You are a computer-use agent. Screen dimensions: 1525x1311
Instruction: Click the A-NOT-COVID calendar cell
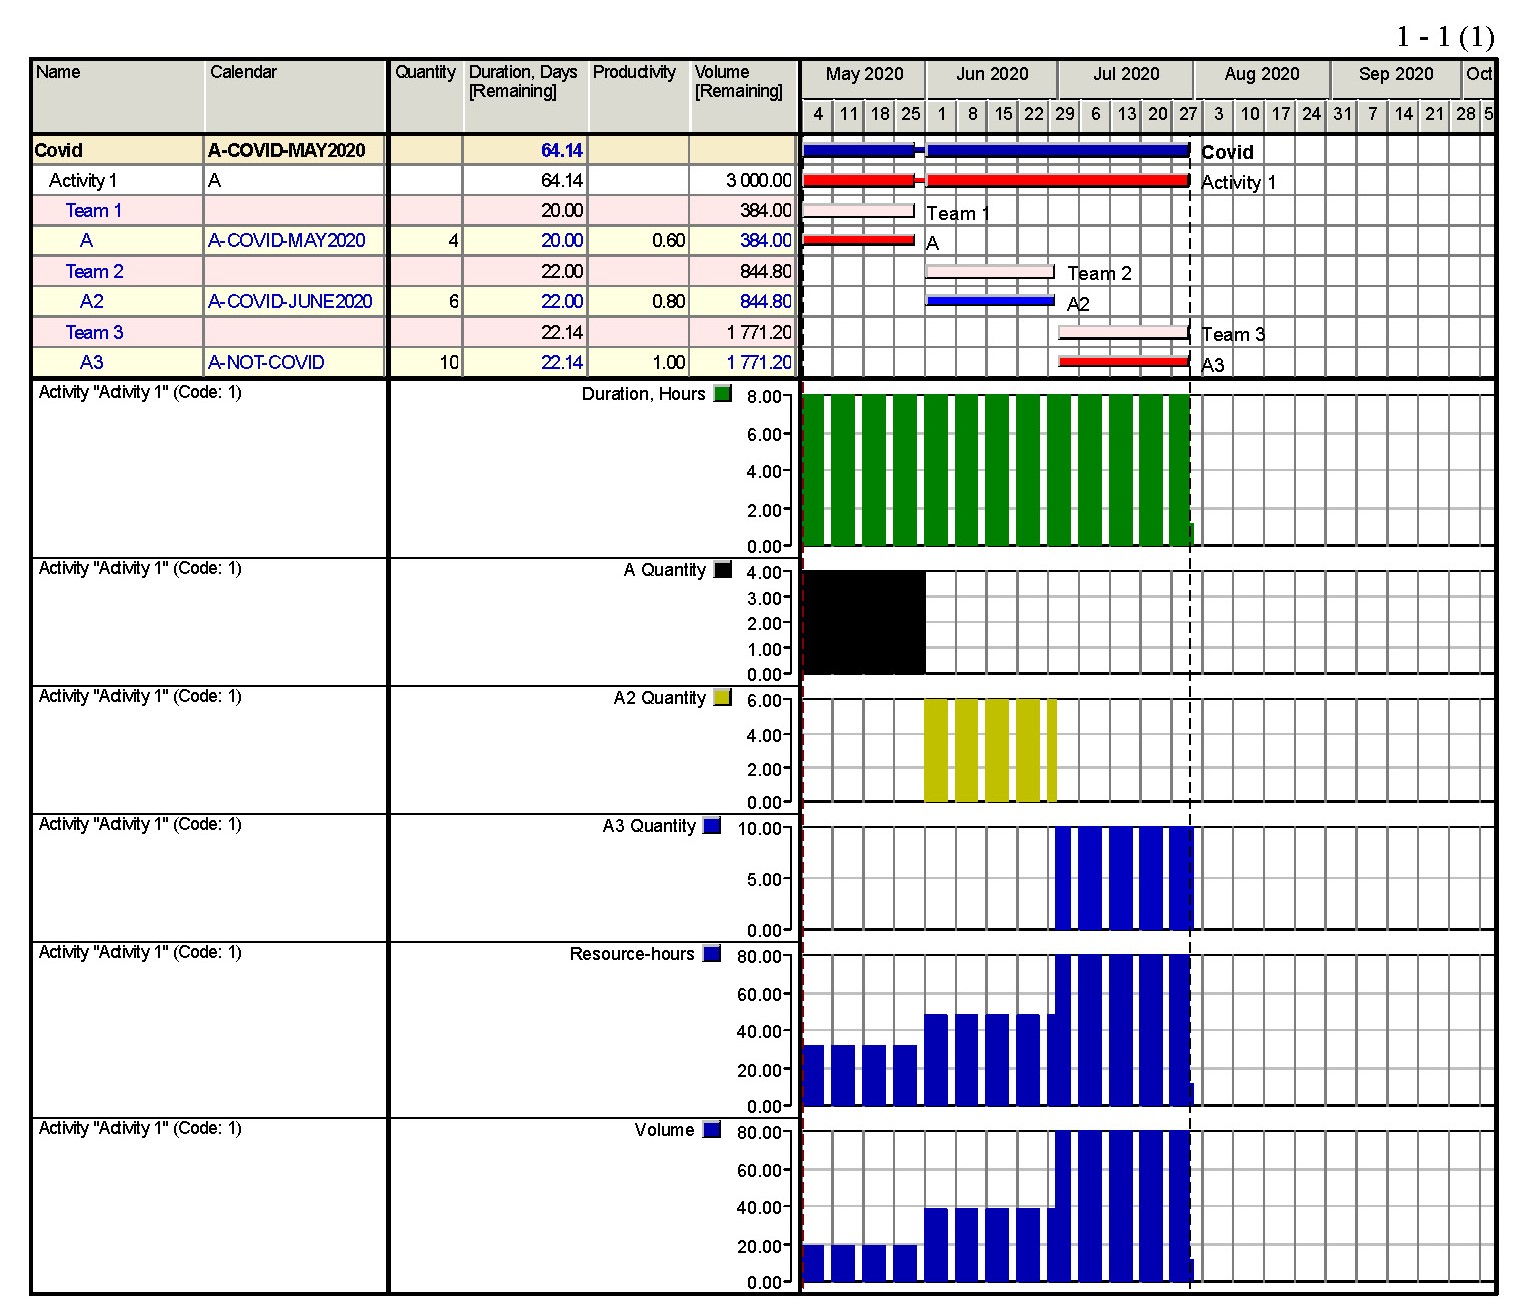[295, 363]
